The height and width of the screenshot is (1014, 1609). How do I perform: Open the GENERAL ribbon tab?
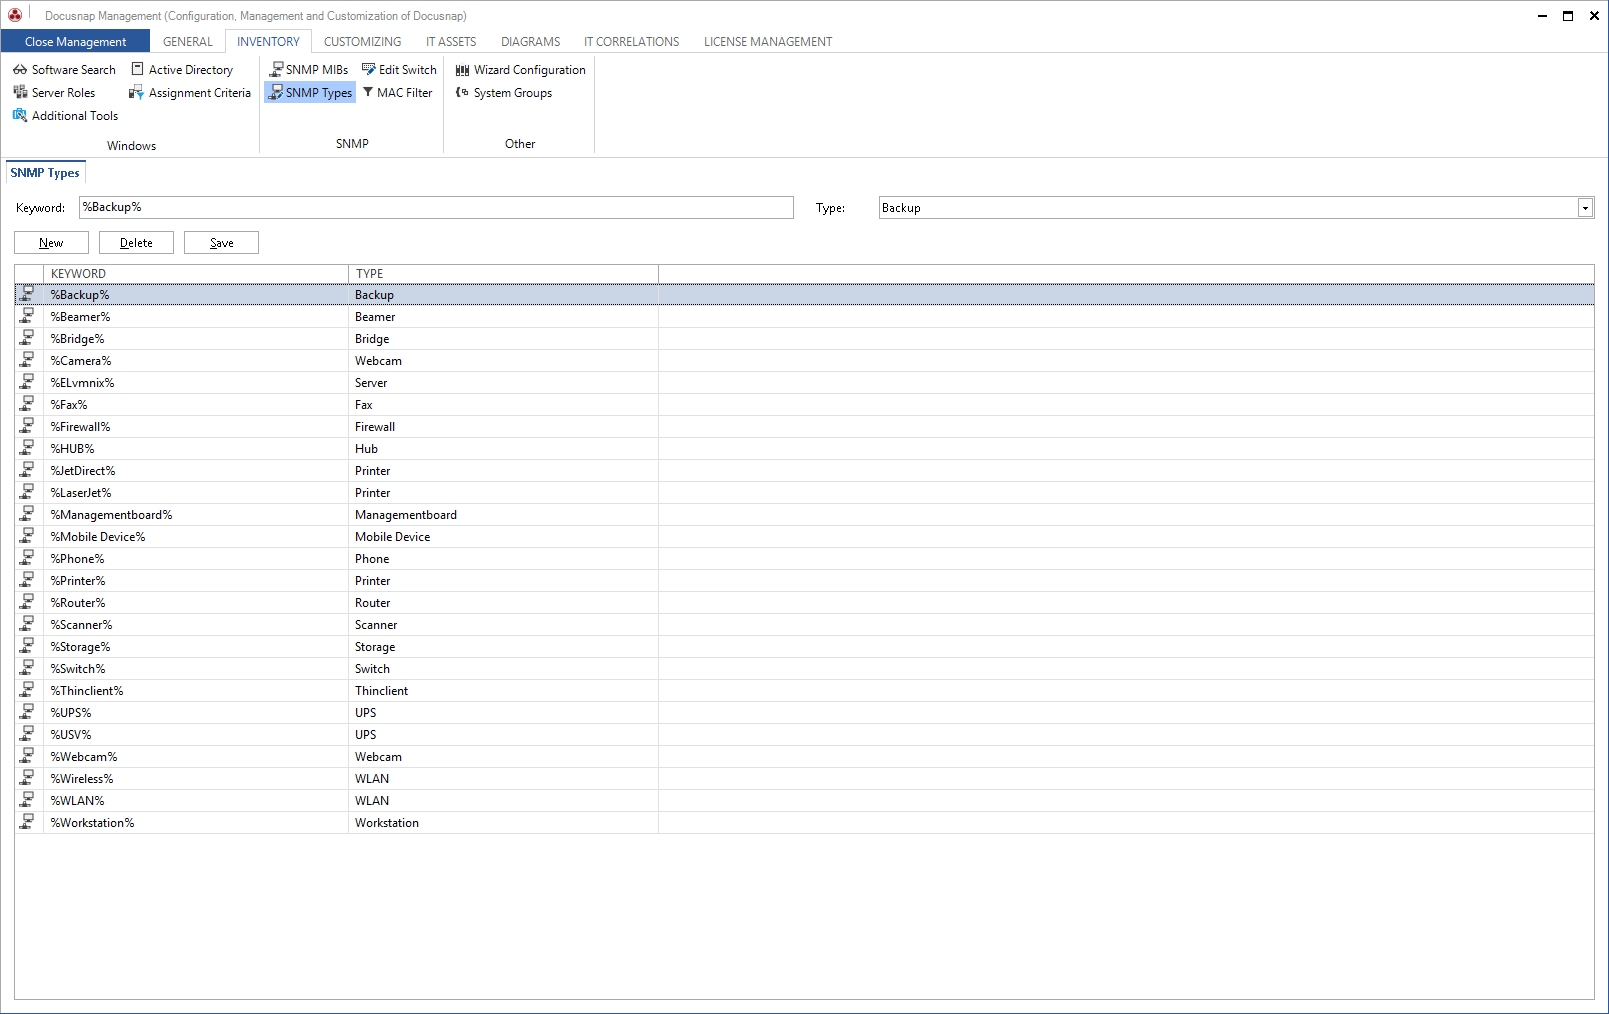tap(188, 42)
